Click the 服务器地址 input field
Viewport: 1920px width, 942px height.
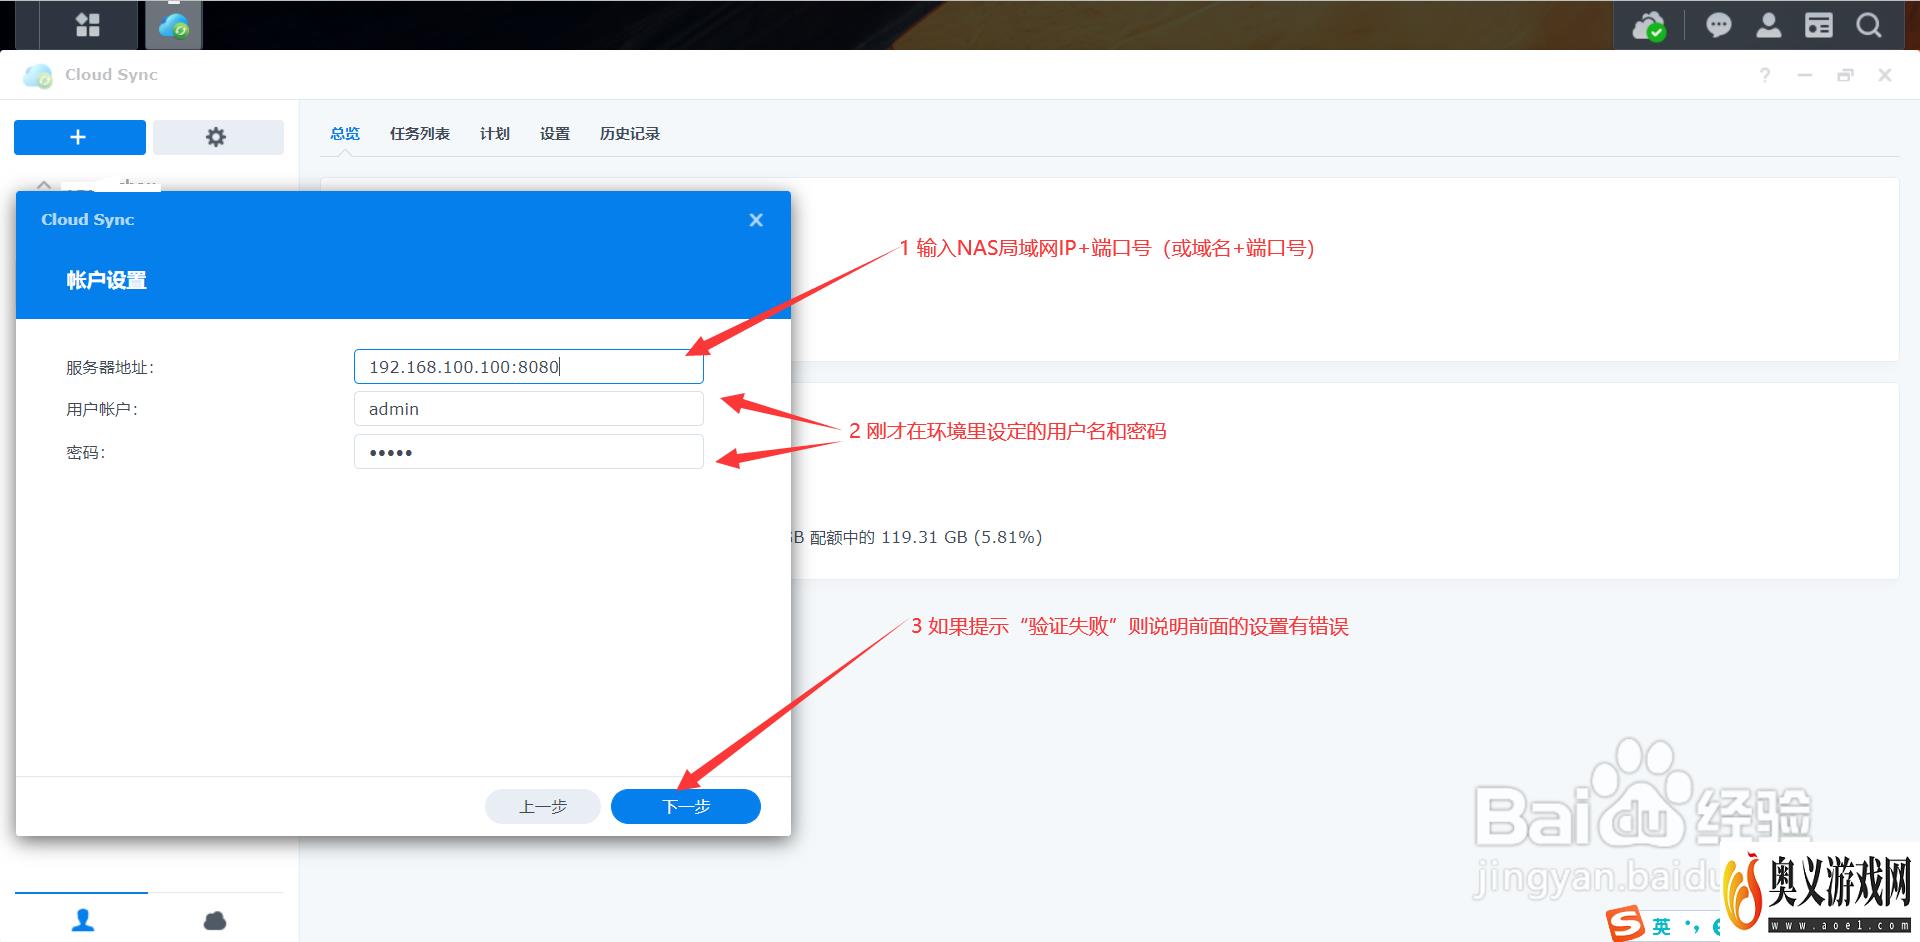[x=529, y=366]
